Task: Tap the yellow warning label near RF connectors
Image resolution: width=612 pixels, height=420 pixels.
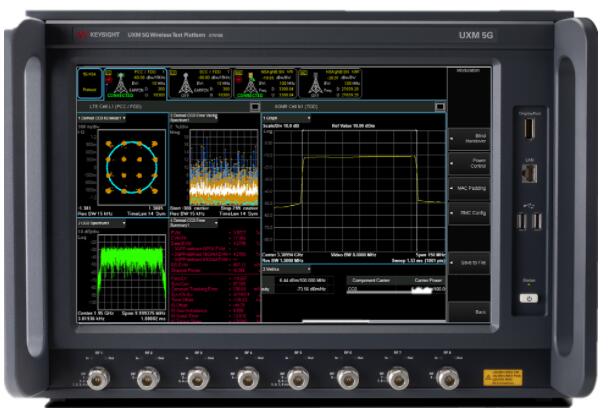Action: coord(502,377)
